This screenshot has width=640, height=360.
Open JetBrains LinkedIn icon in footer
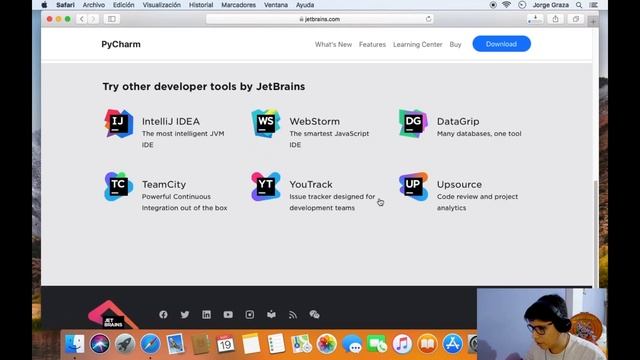tap(207, 314)
